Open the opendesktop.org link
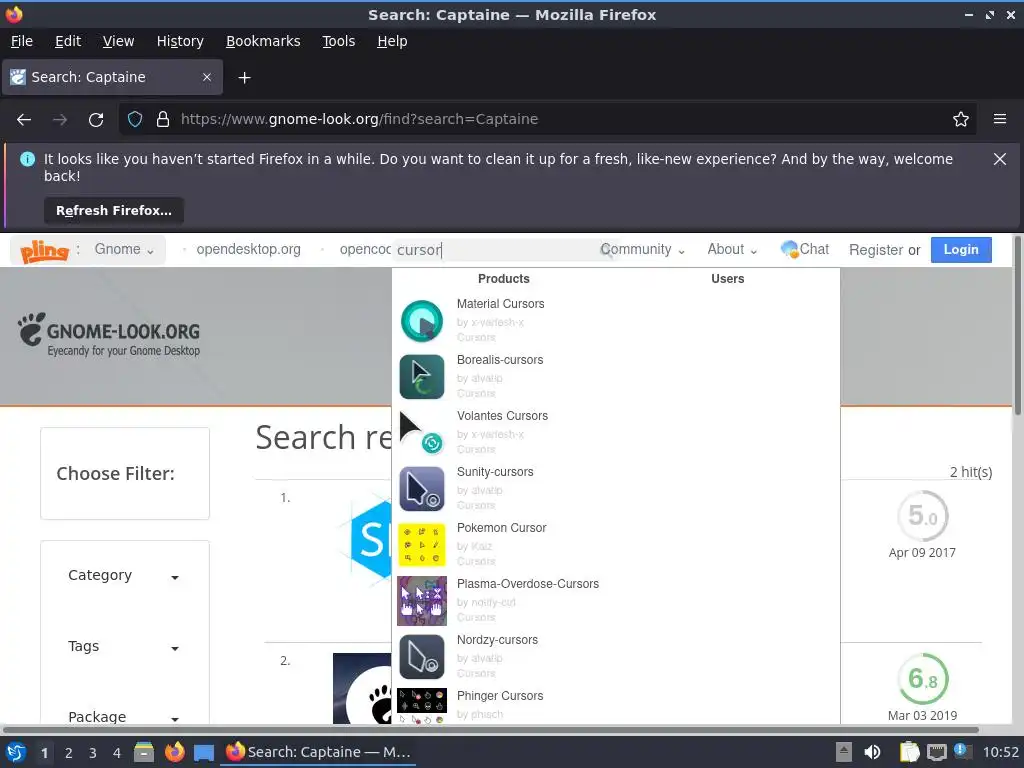 tap(248, 249)
